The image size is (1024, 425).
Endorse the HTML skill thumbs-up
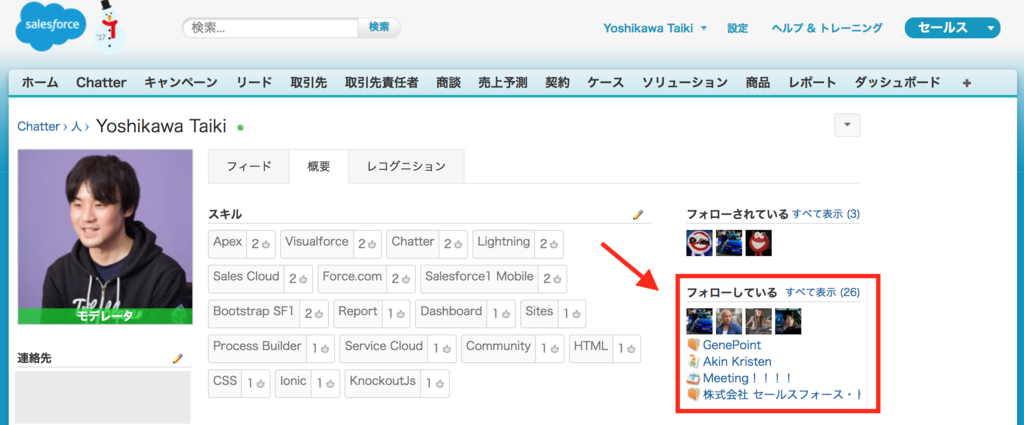click(x=630, y=349)
